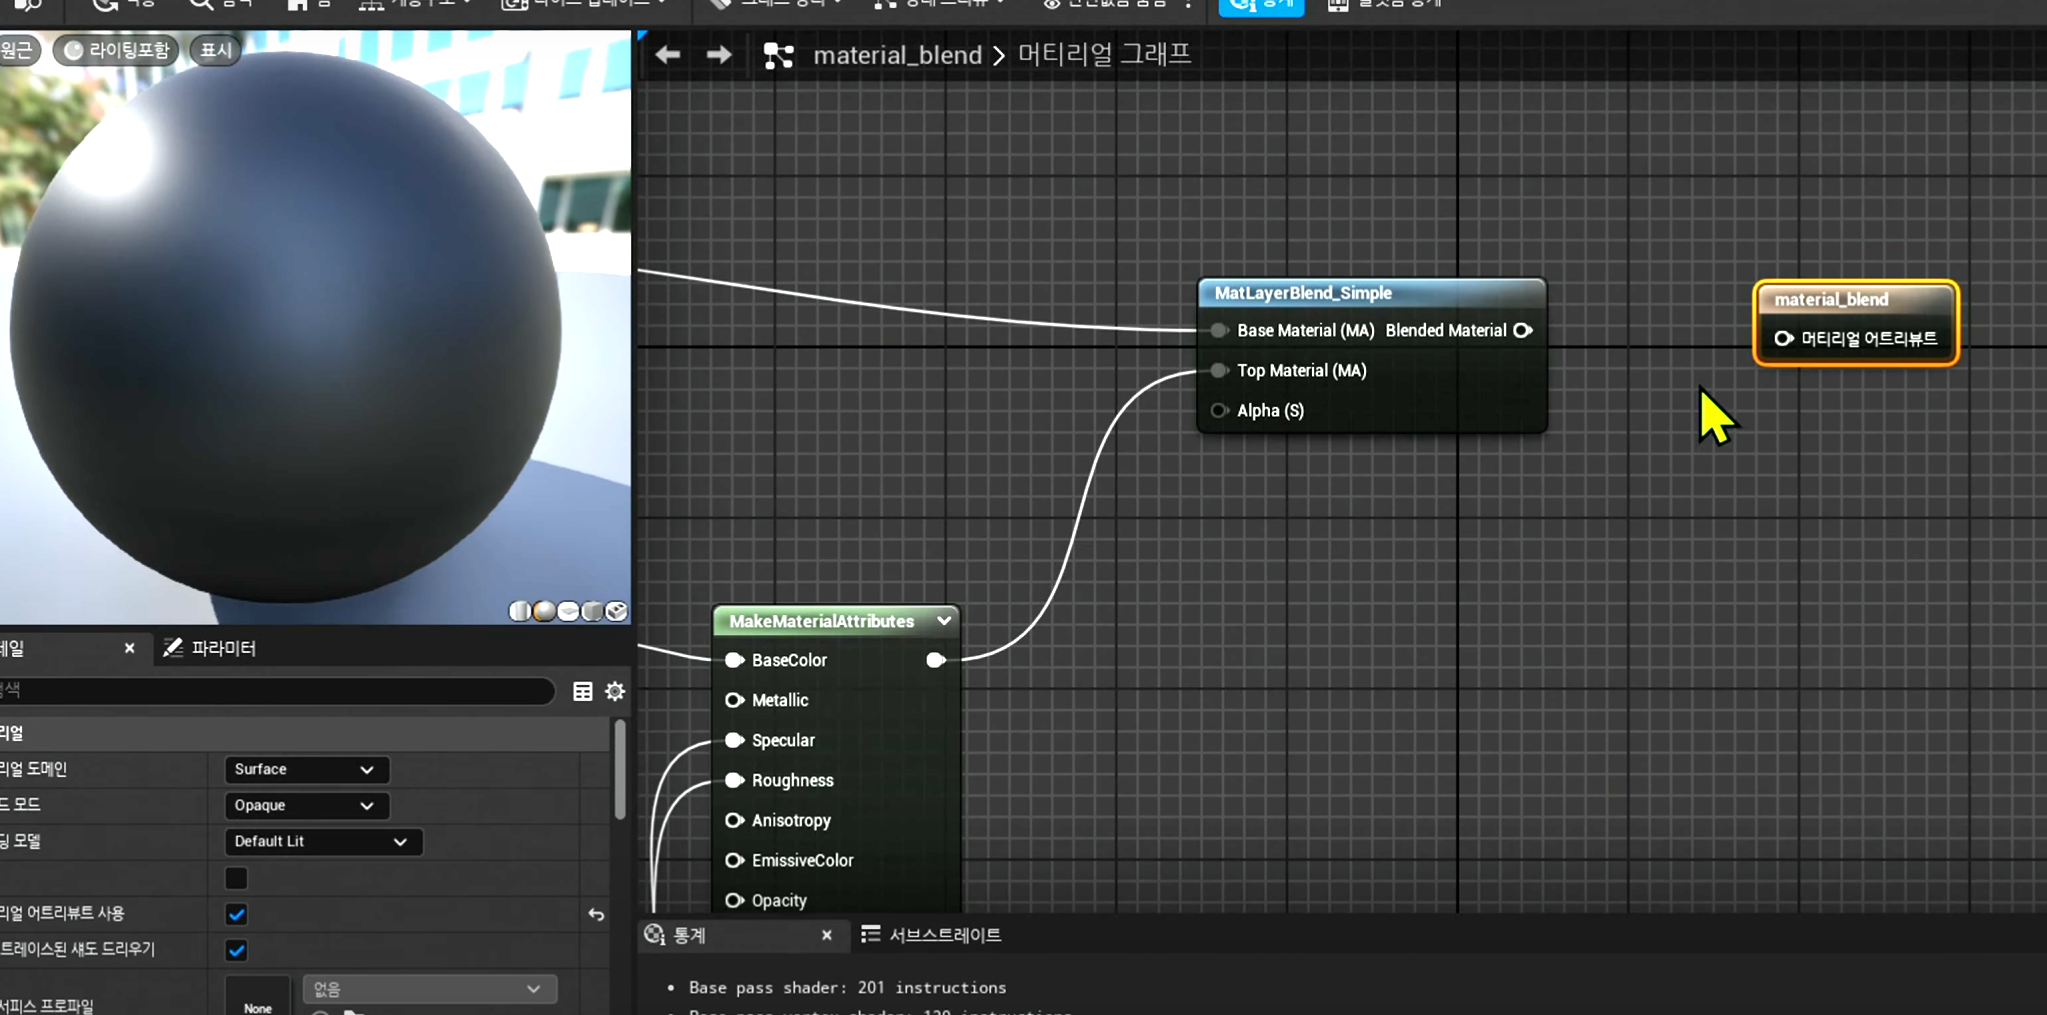Image resolution: width=2047 pixels, height=1015 pixels.
Task: Uncheck Use Material Attributes (어트리뷰트 사용) checkbox
Action: tap(236, 914)
